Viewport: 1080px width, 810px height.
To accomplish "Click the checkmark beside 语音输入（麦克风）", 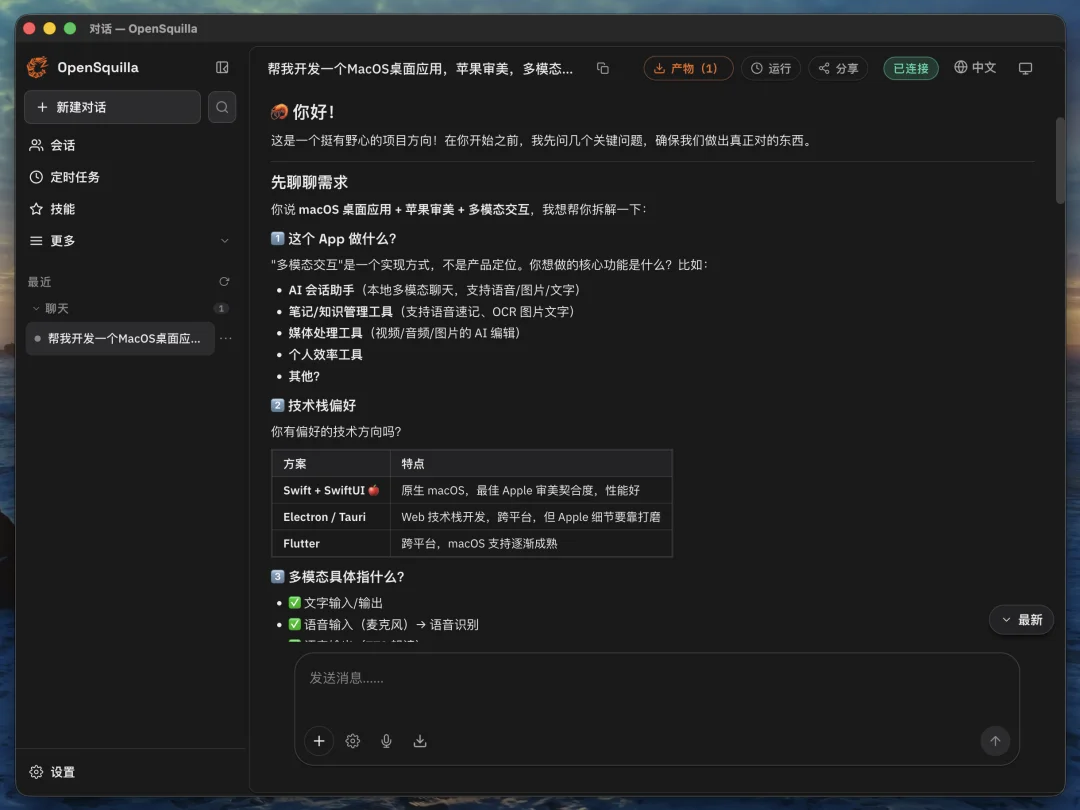I will coord(295,624).
